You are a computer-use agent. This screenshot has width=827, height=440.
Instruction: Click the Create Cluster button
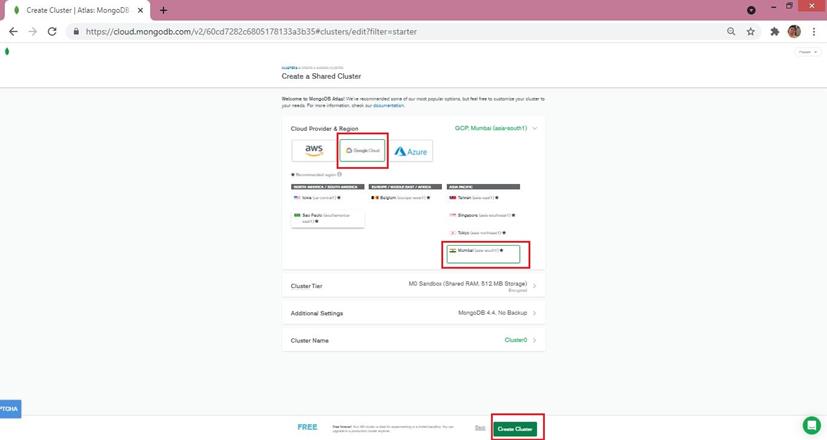515,429
